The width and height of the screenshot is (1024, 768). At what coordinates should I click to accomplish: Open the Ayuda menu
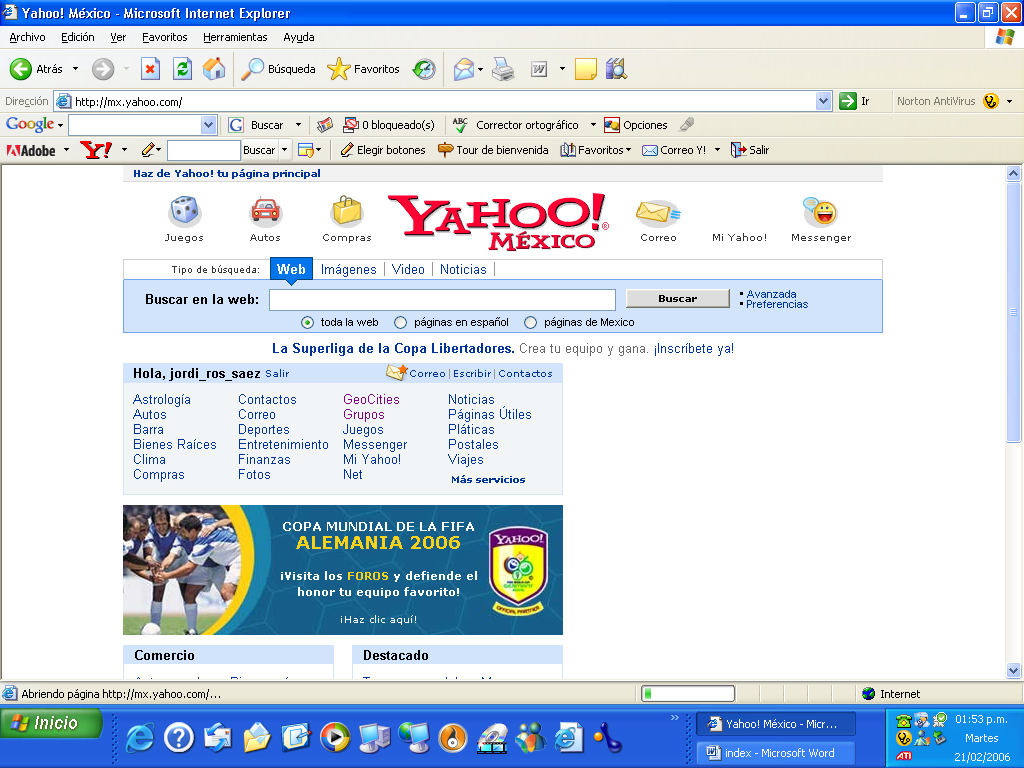tap(298, 37)
